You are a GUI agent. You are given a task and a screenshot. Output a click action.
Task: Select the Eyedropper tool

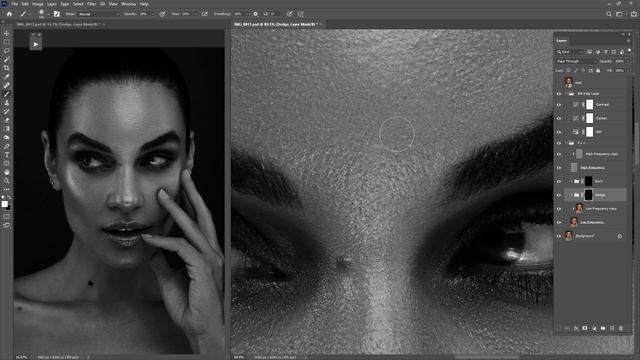click(7, 77)
